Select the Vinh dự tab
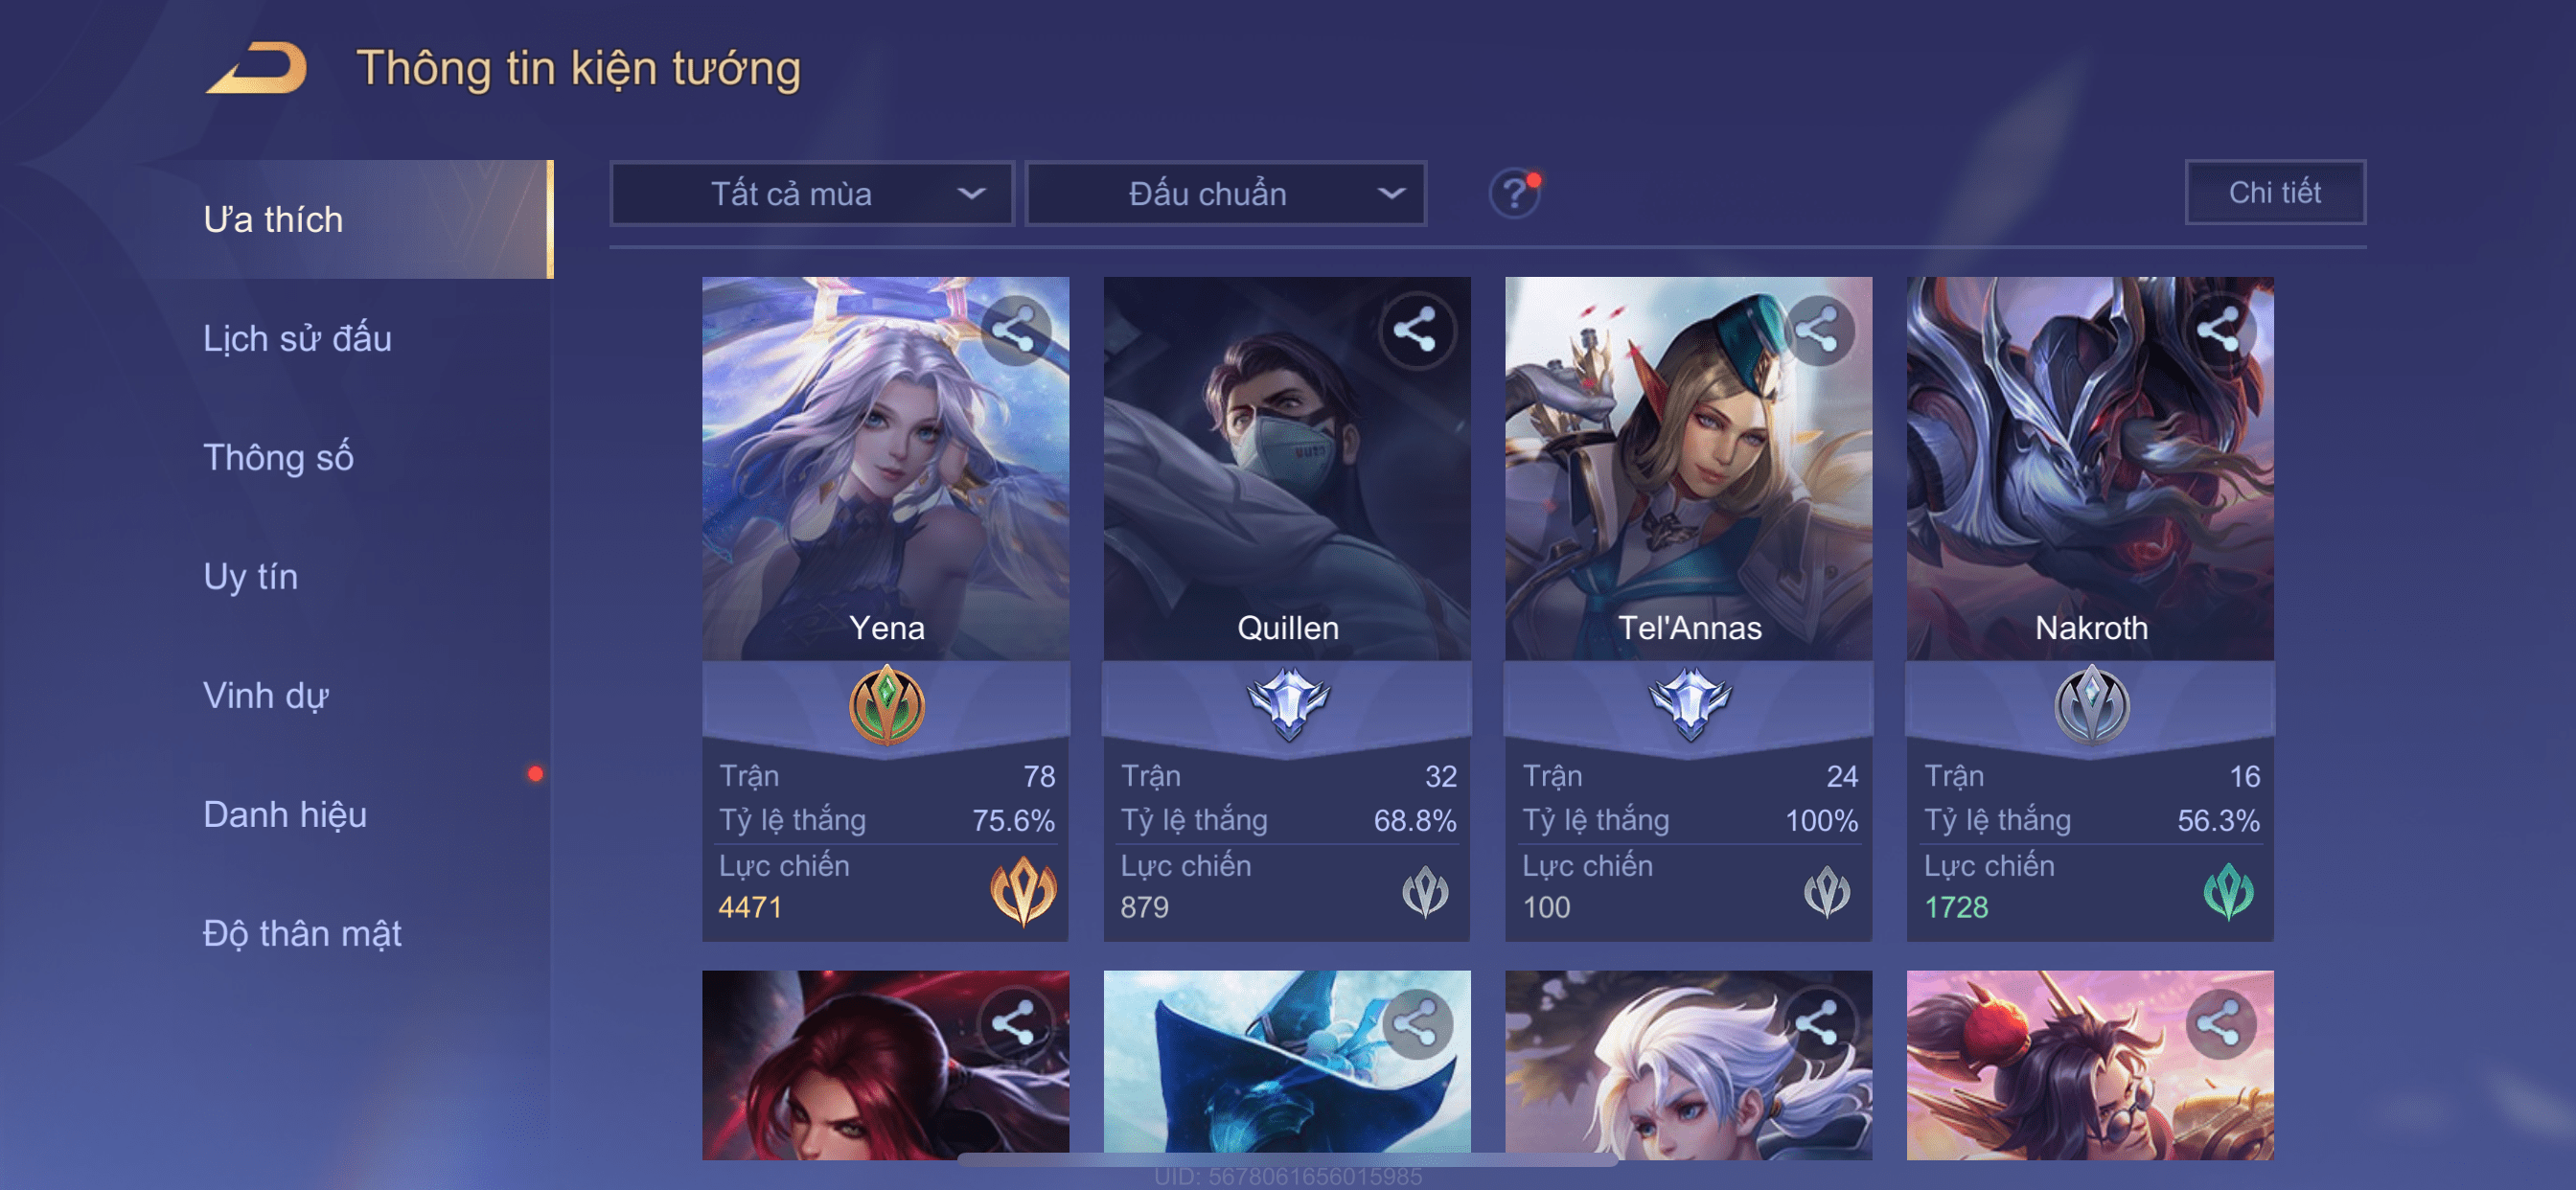 (266, 695)
